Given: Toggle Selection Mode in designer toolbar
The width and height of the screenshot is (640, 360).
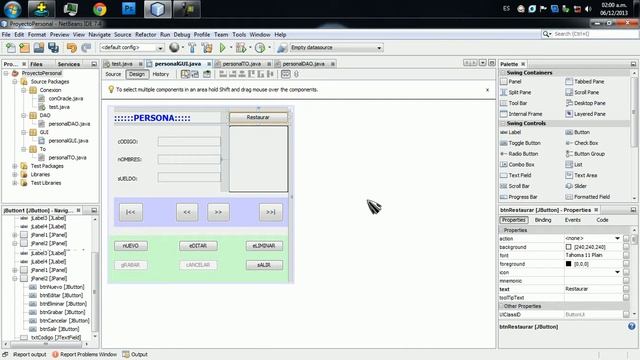Looking at the screenshot, I should pyautogui.click(x=185, y=74).
